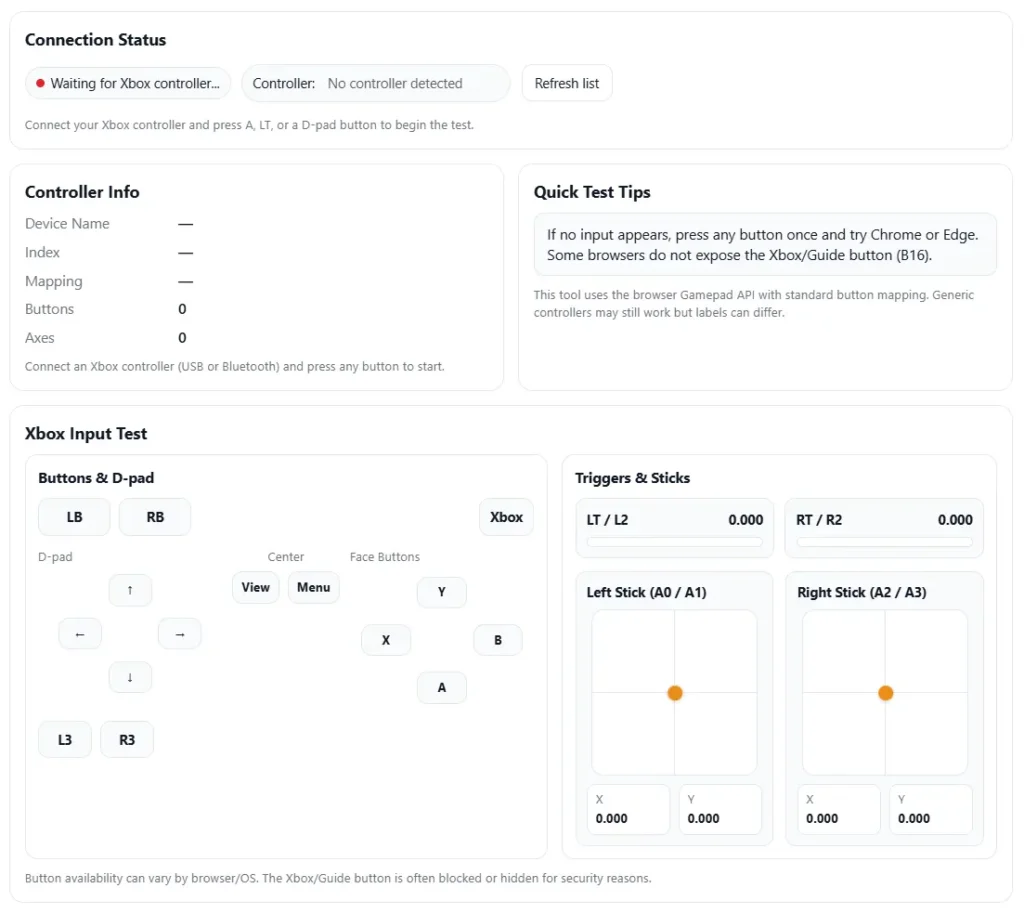This screenshot has width=1024, height=914.
Task: Click the Refresh list button
Action: coord(567,84)
